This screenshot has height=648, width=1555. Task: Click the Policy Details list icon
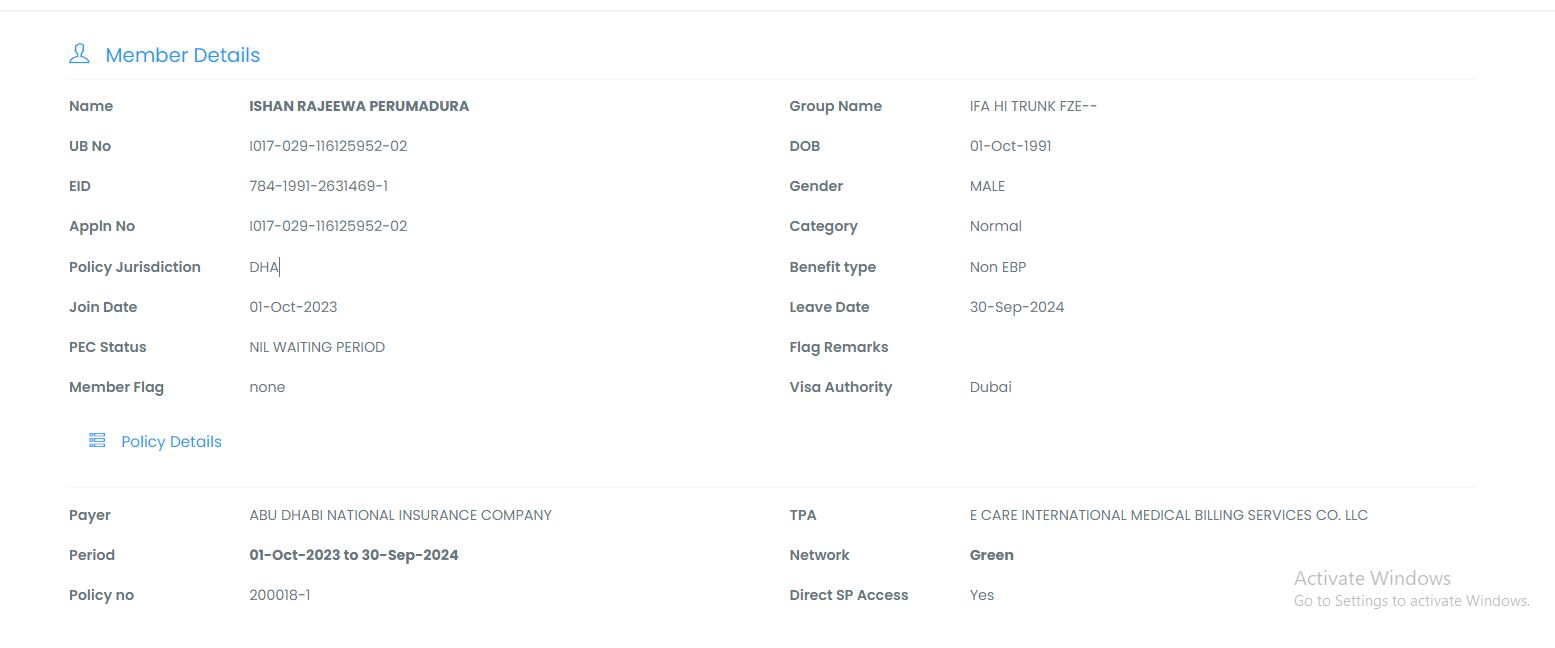(97, 440)
